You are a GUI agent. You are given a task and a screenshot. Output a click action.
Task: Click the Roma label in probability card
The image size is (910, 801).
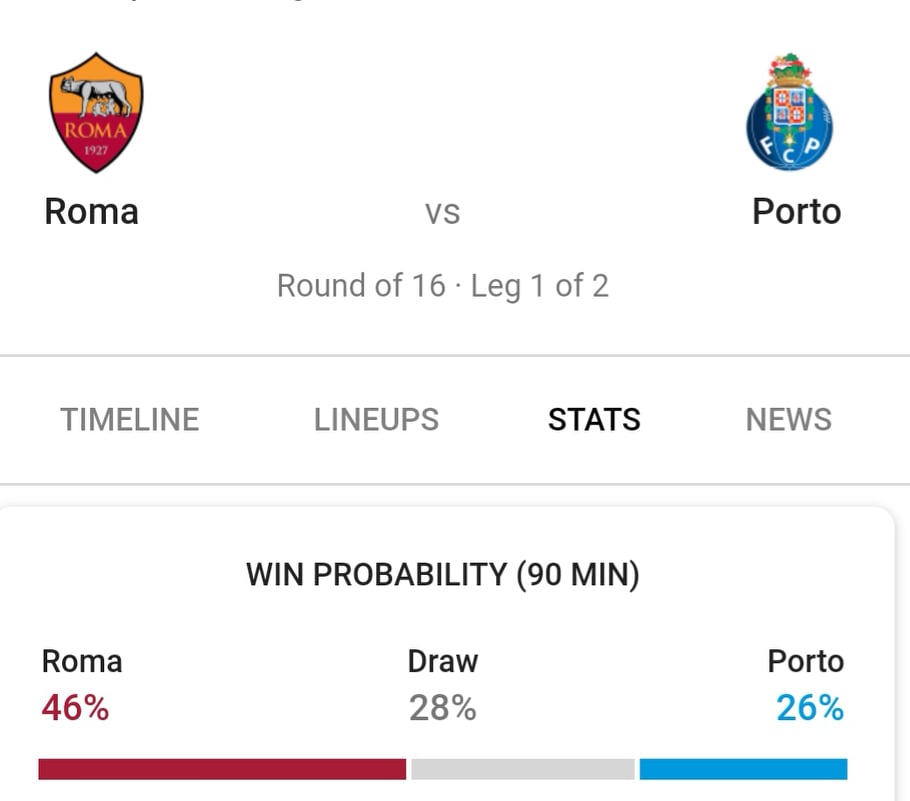click(82, 662)
